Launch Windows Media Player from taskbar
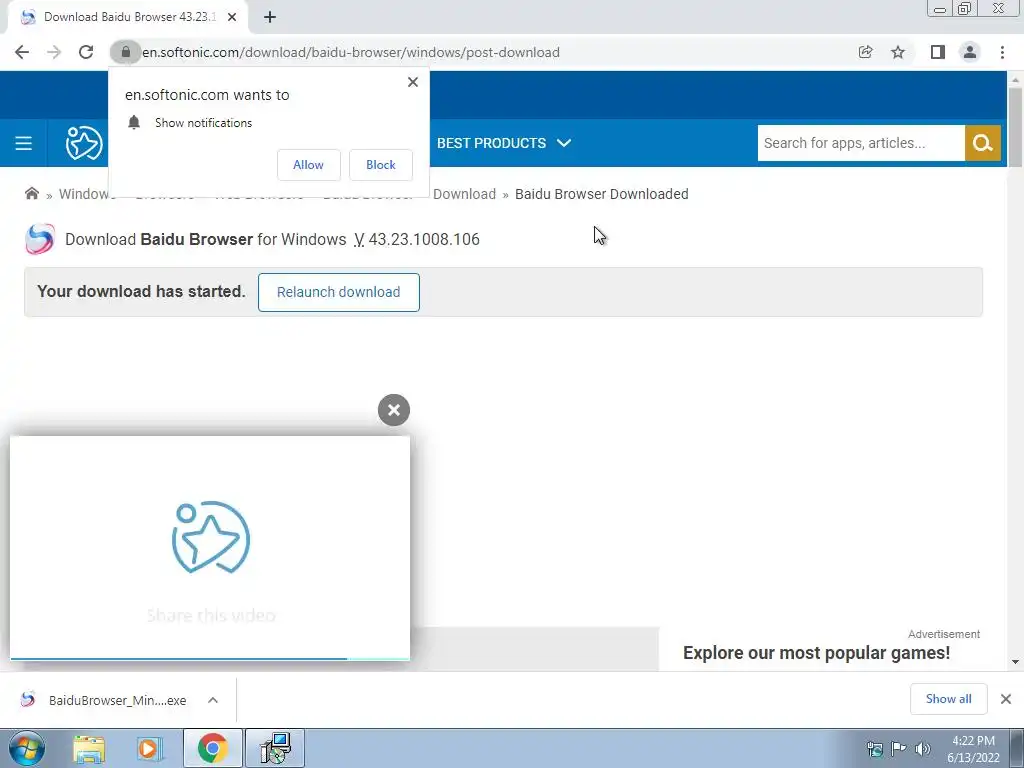The height and width of the screenshot is (768, 1024). [150, 748]
